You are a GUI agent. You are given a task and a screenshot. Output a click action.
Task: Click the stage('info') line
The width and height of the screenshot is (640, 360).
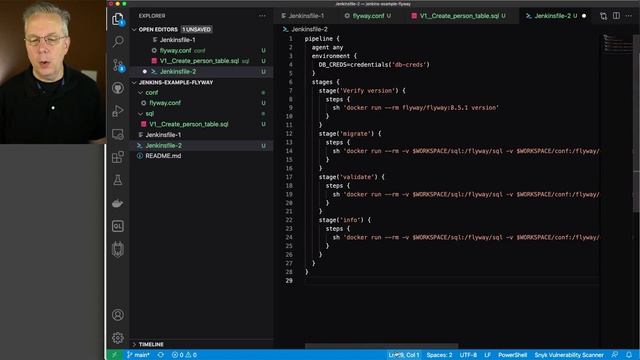[344, 220]
